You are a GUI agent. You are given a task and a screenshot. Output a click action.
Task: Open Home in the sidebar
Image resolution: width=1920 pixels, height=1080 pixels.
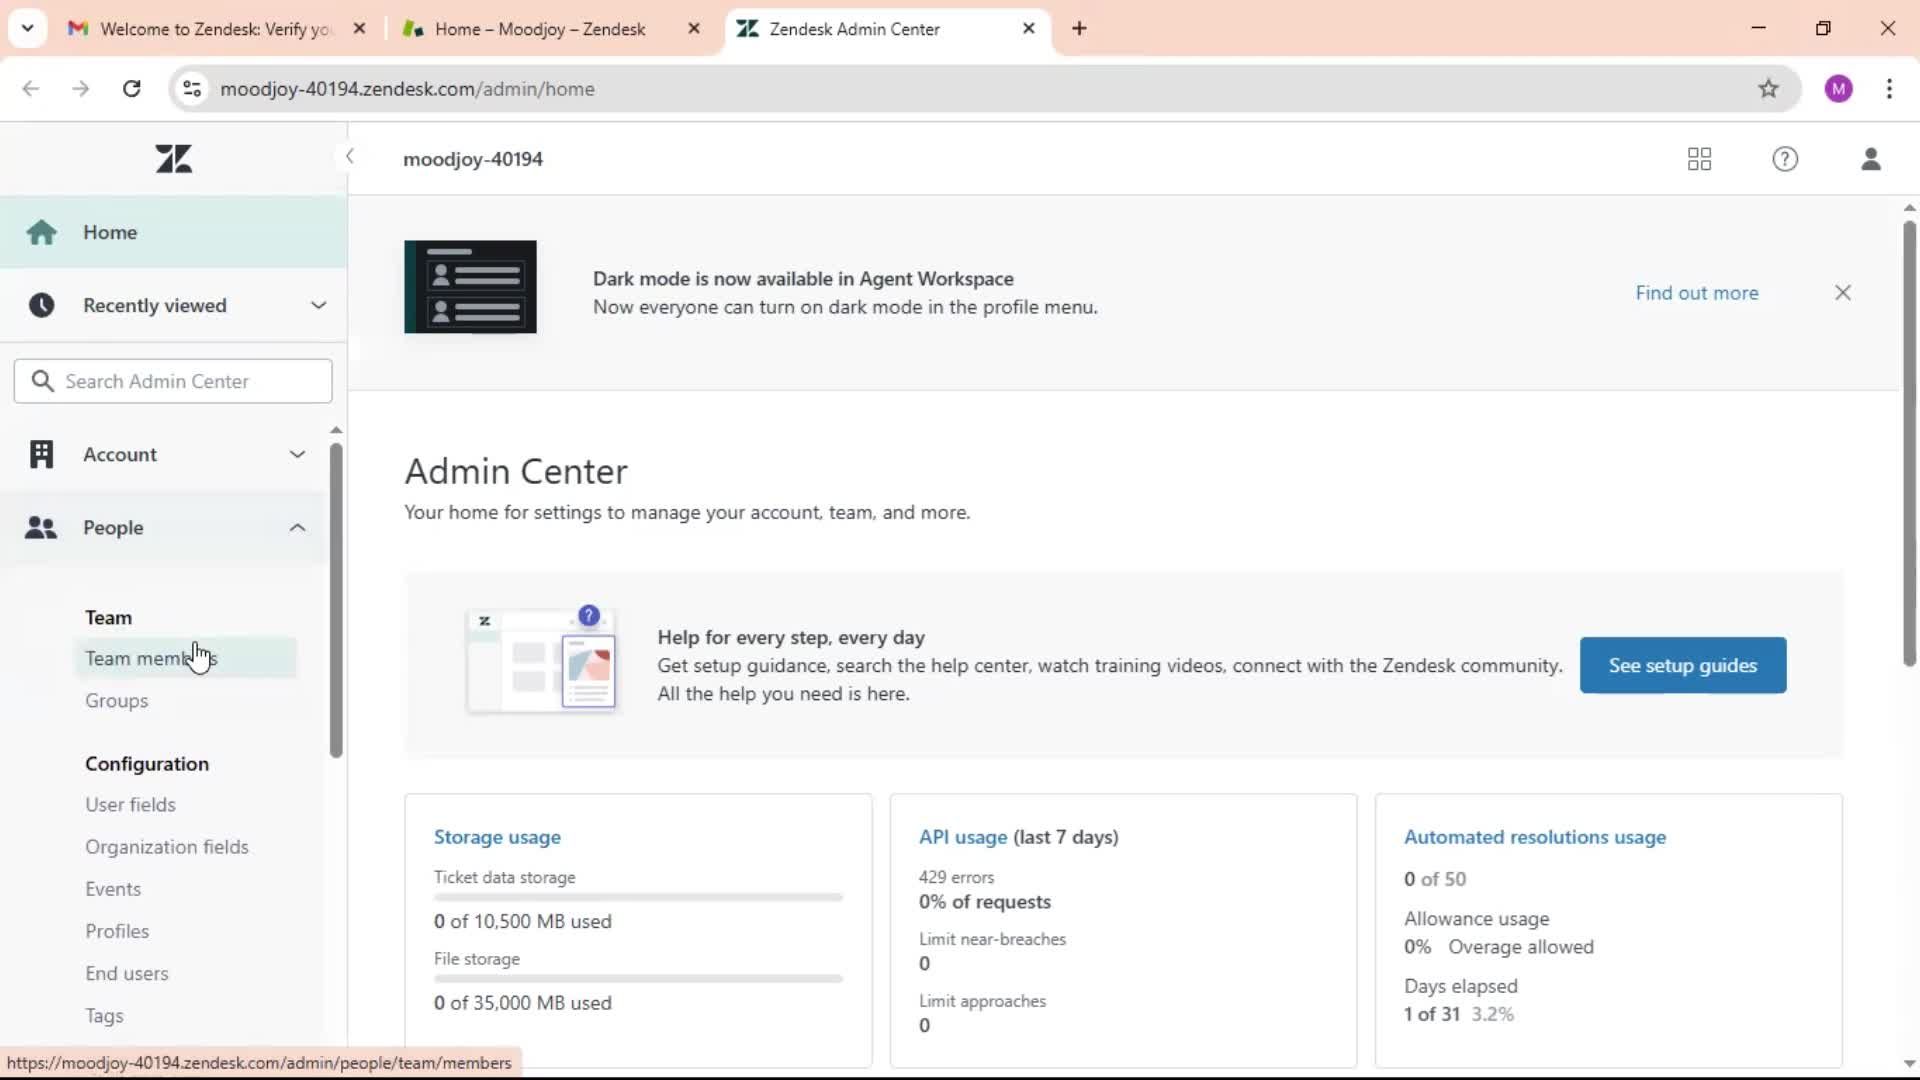point(173,232)
